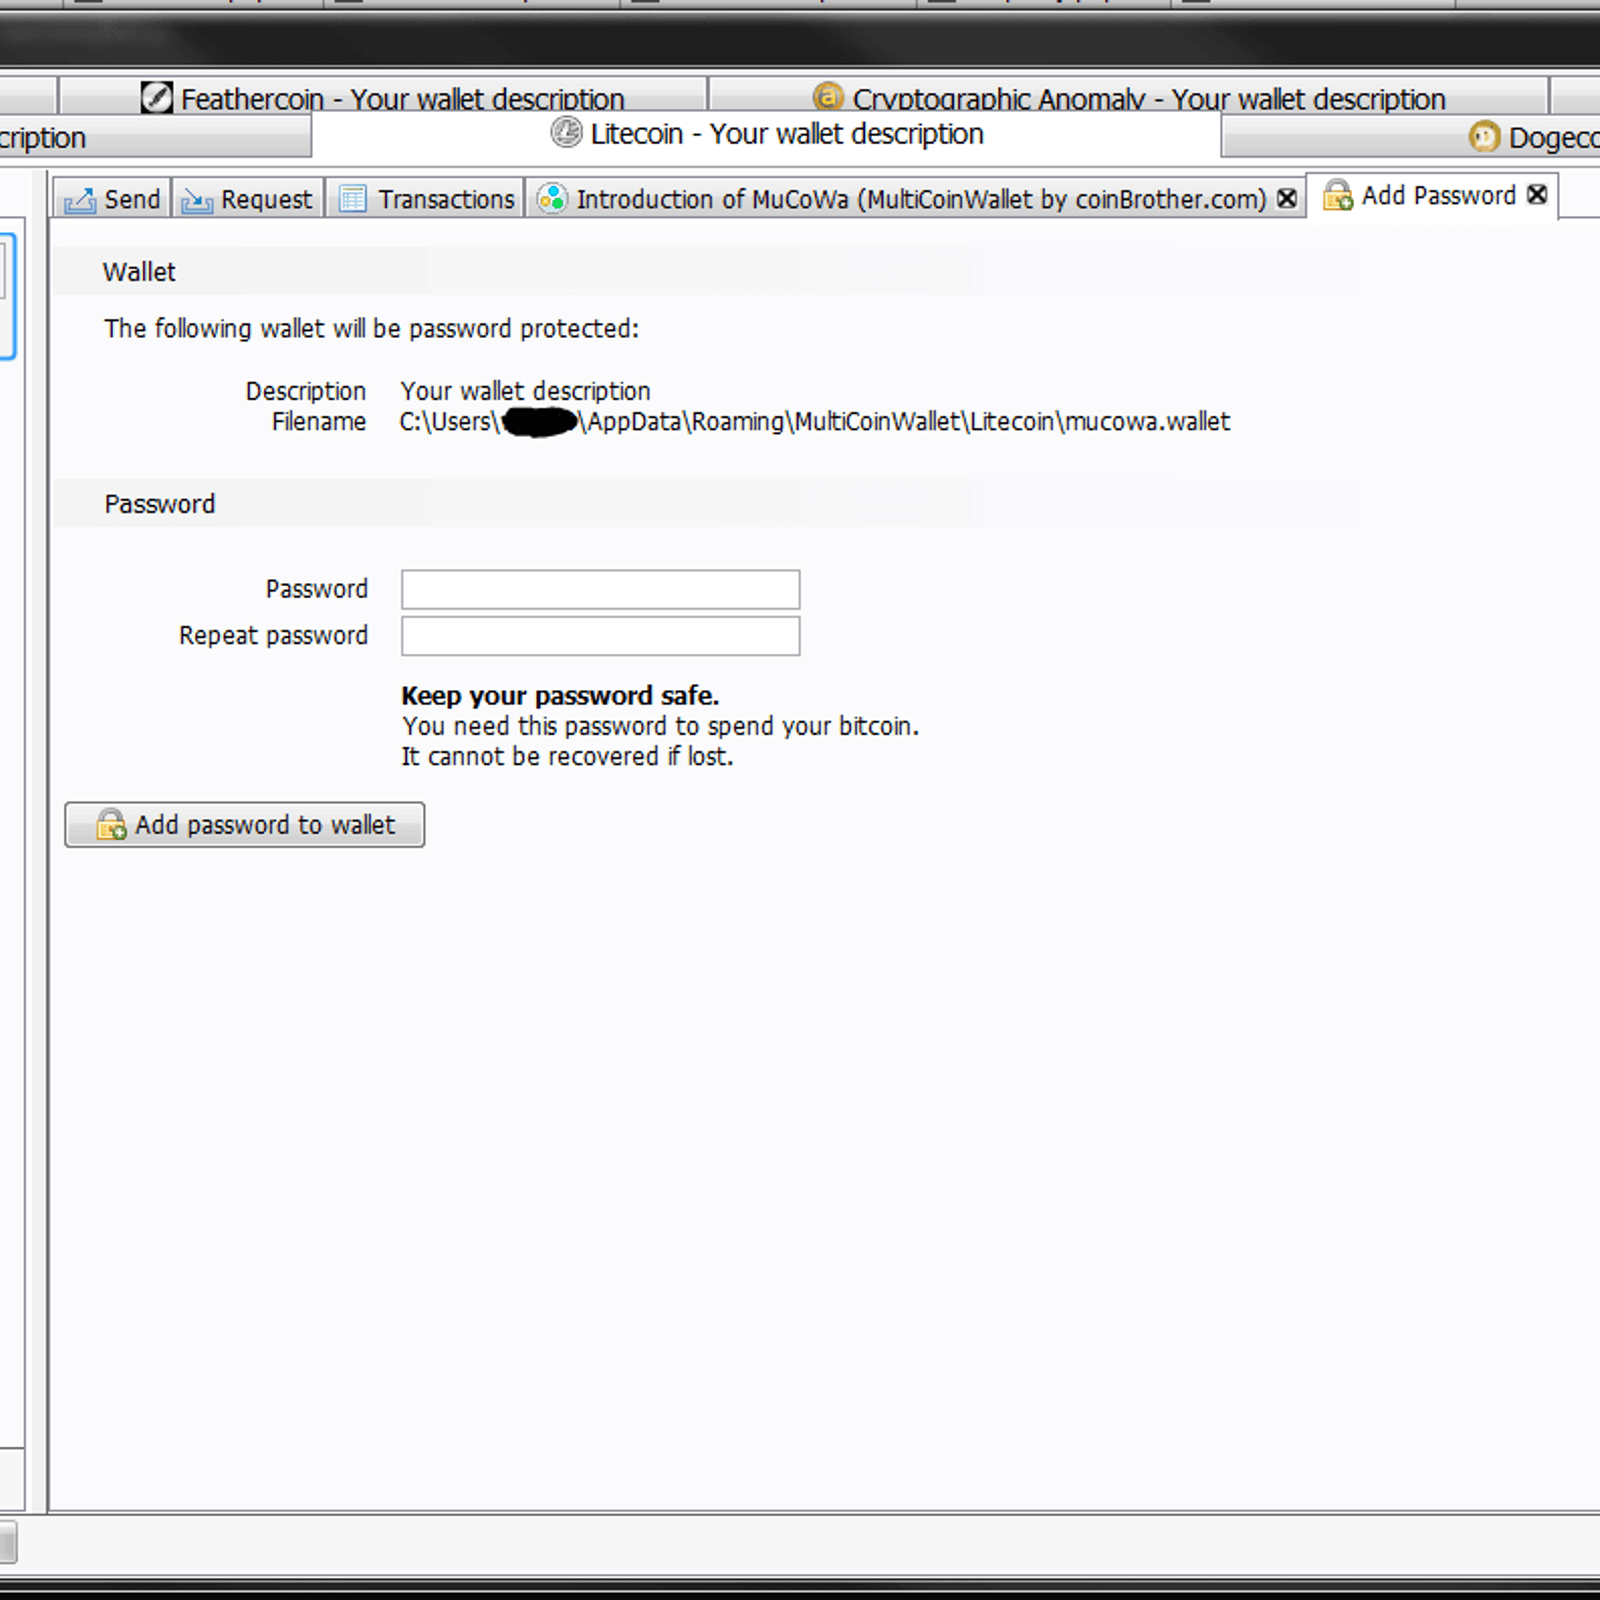Click Add password to wallet button

click(x=245, y=825)
